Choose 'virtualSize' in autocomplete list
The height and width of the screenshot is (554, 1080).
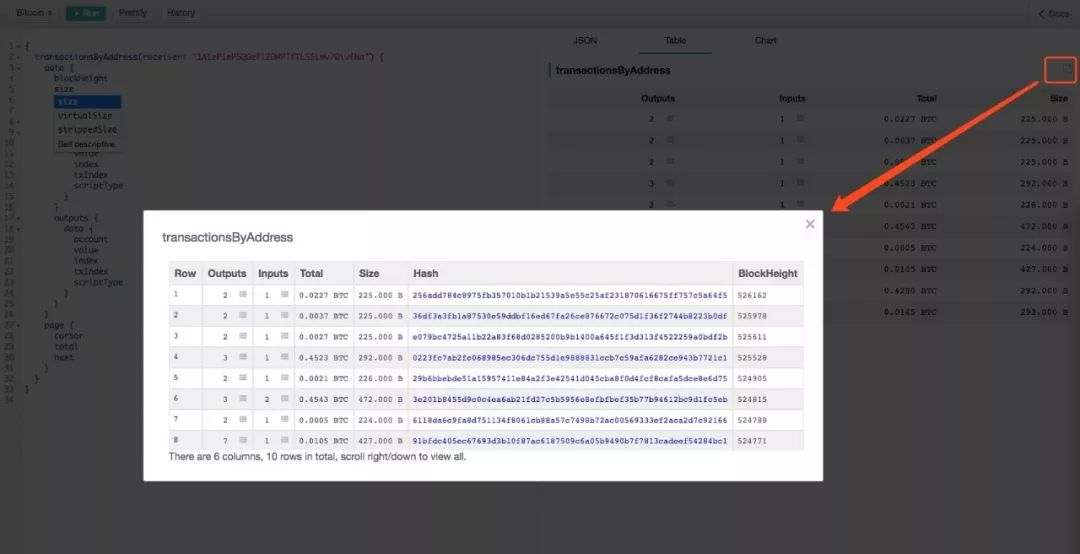87,116
